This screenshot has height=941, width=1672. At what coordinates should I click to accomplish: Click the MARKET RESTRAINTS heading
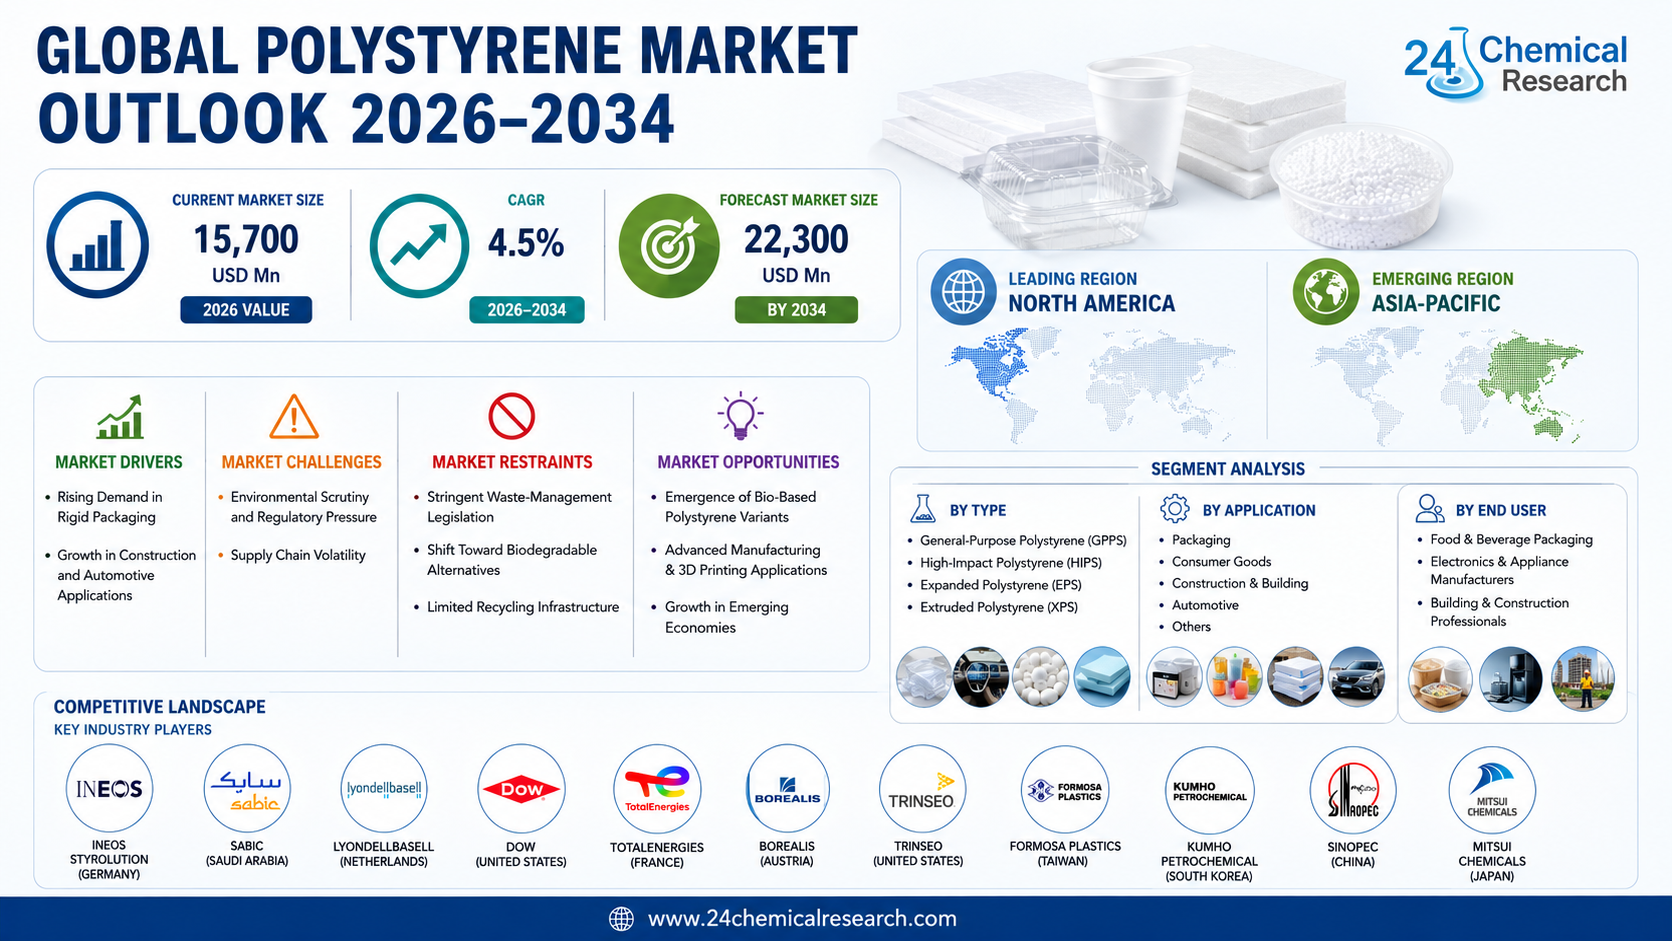tap(512, 462)
